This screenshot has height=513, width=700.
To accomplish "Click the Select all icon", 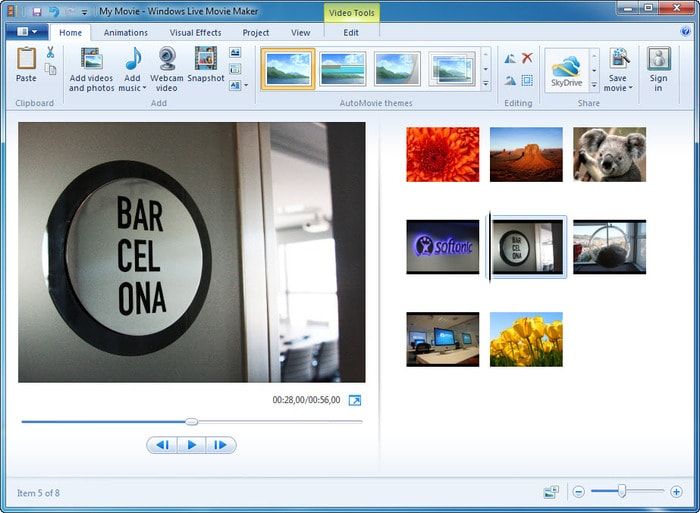I will (x=527, y=80).
